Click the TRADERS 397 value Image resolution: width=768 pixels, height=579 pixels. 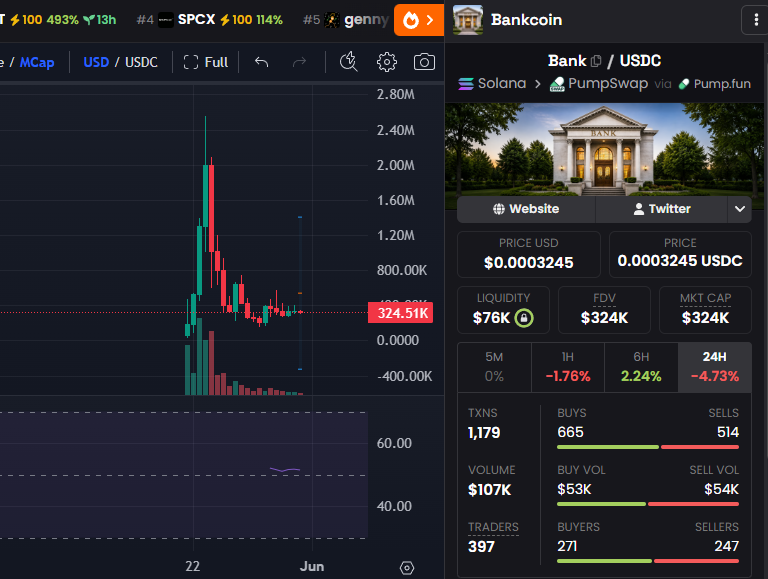click(x=481, y=547)
